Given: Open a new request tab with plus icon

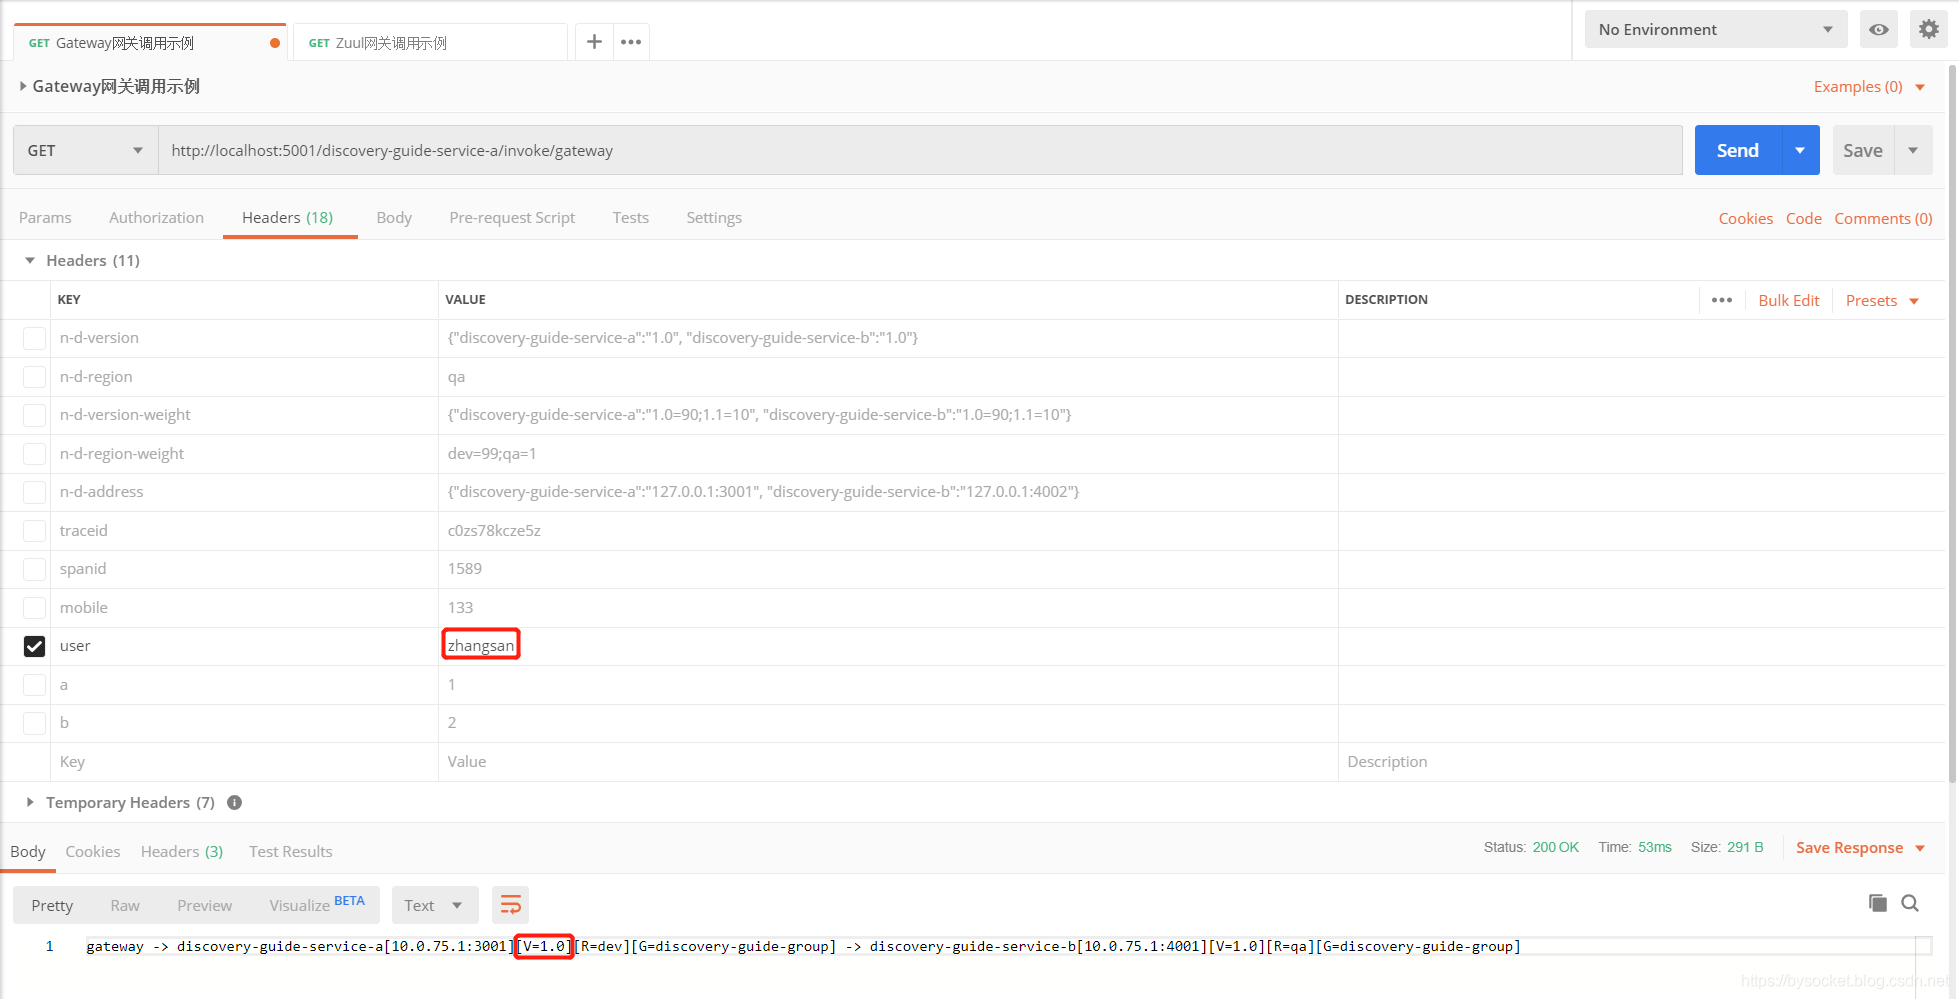Looking at the screenshot, I should pos(594,42).
